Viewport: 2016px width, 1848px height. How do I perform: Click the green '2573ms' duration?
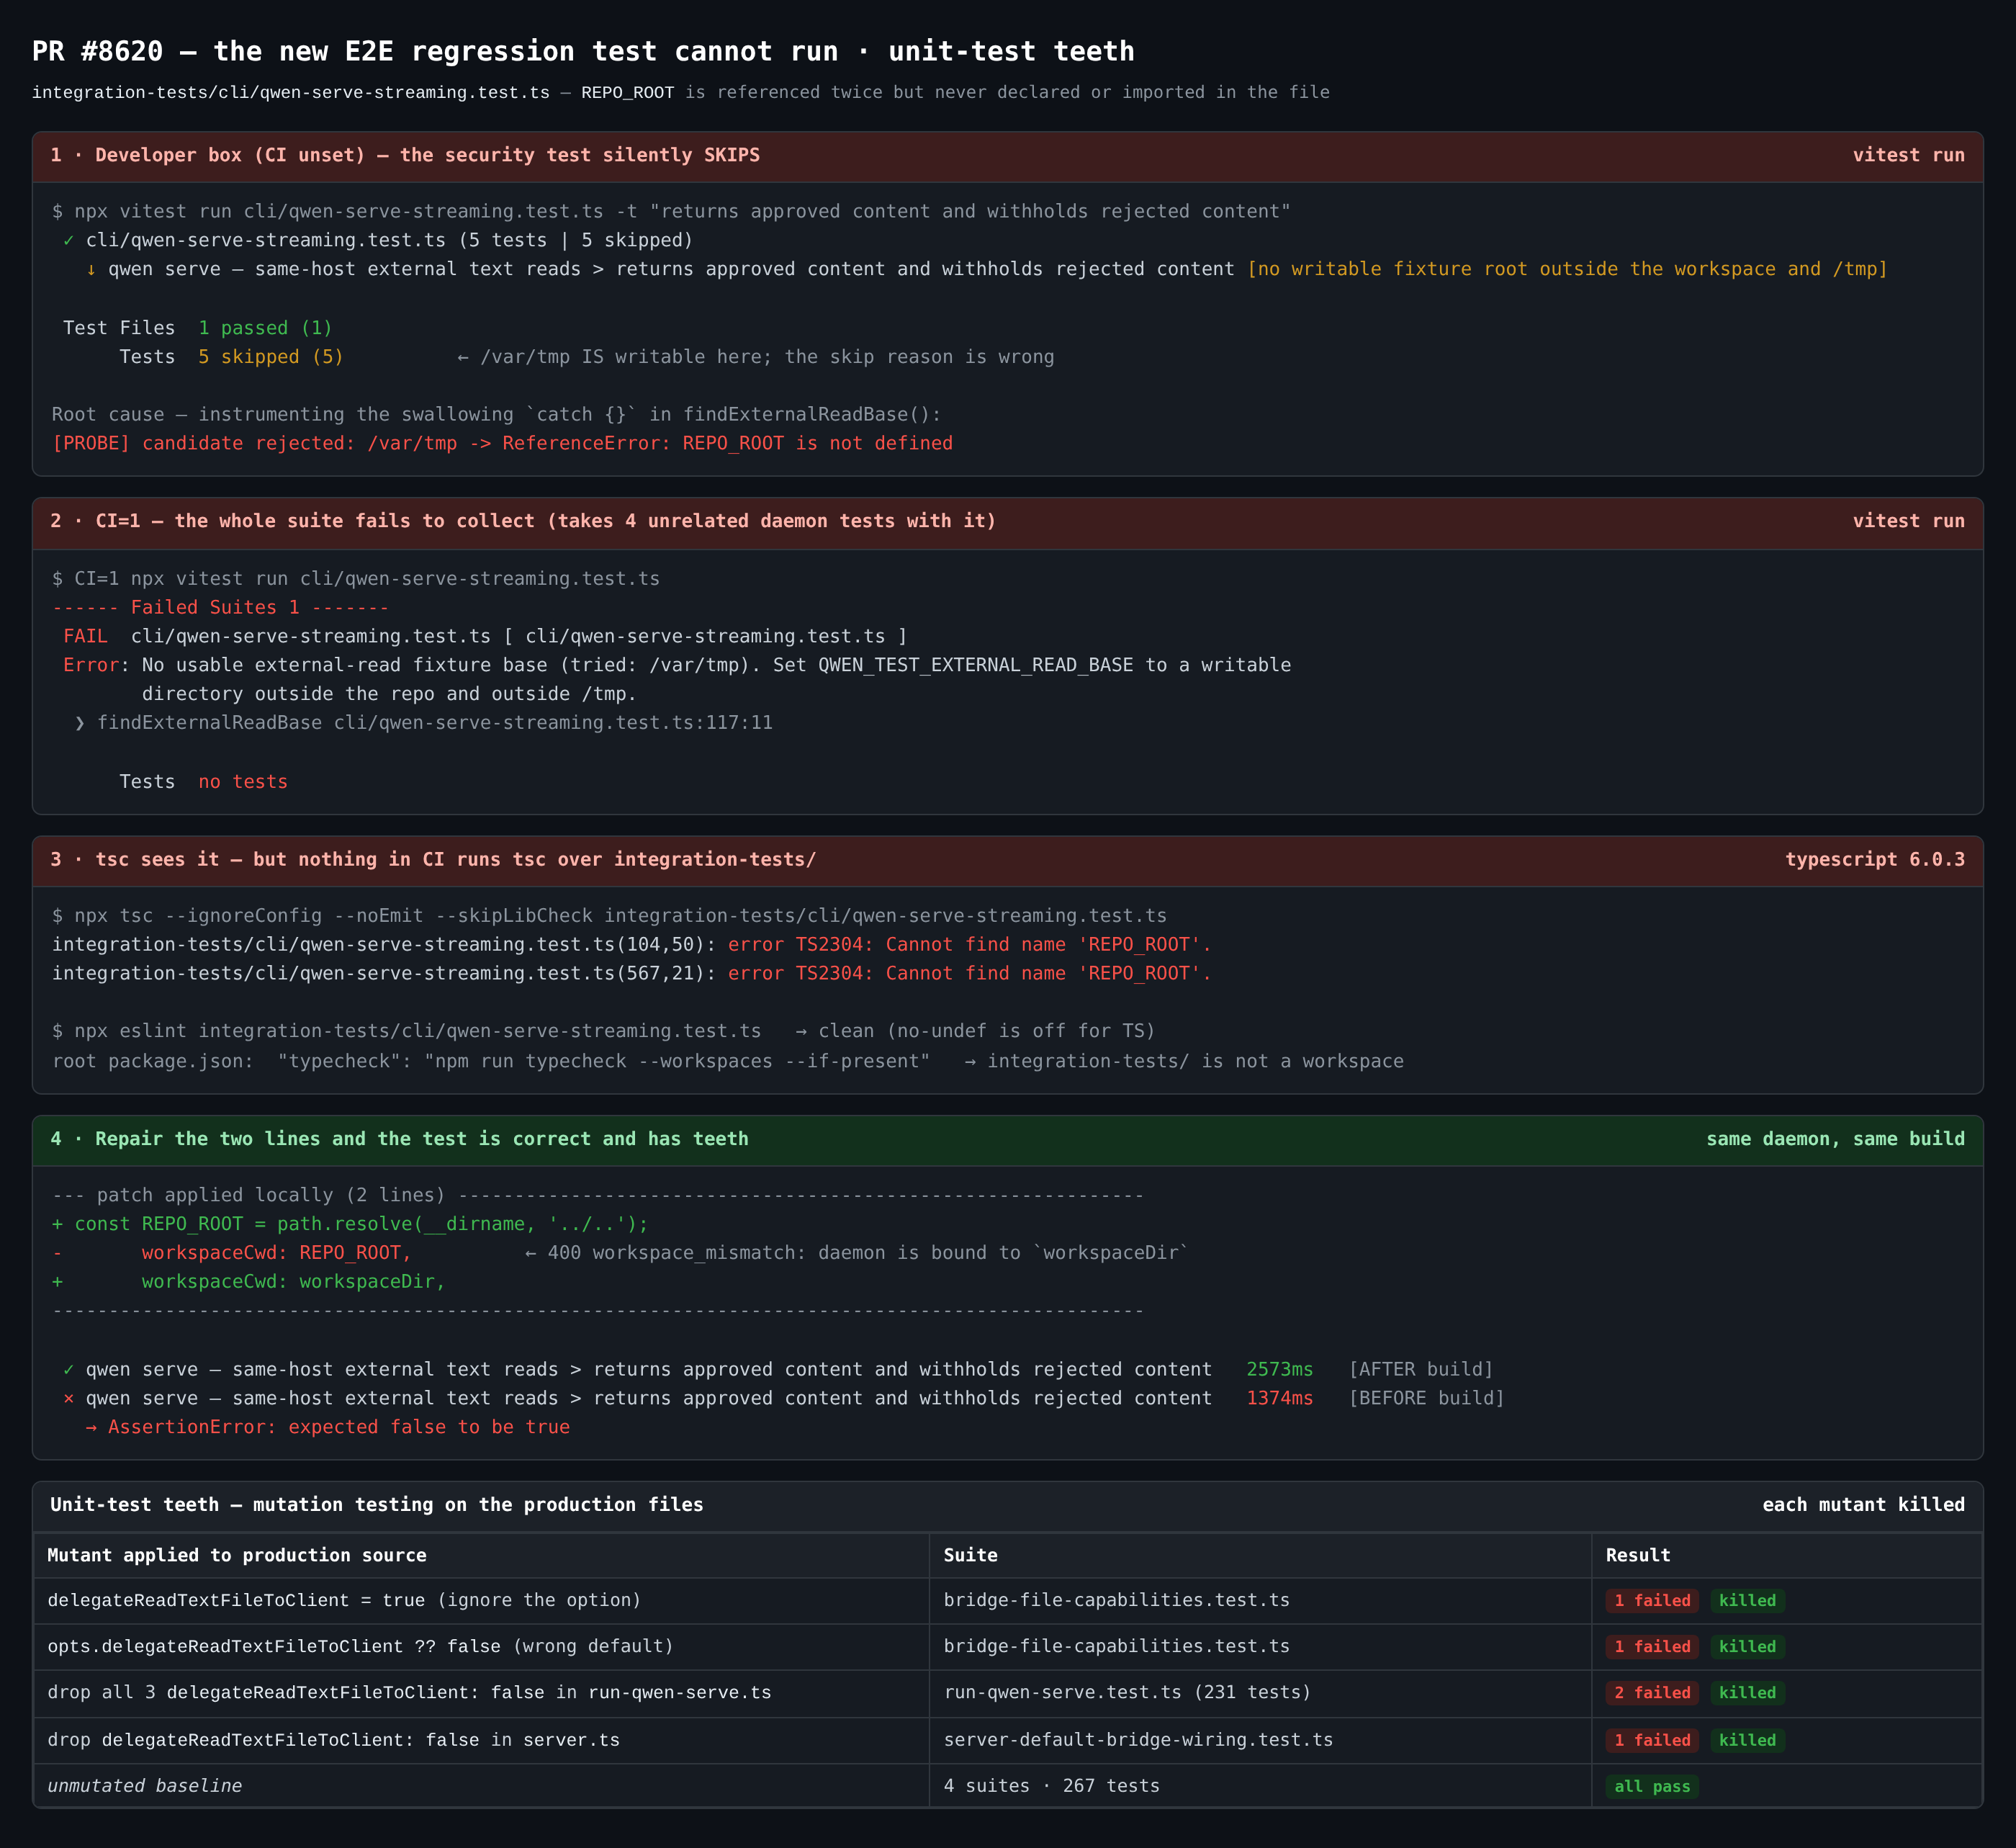point(1280,1370)
